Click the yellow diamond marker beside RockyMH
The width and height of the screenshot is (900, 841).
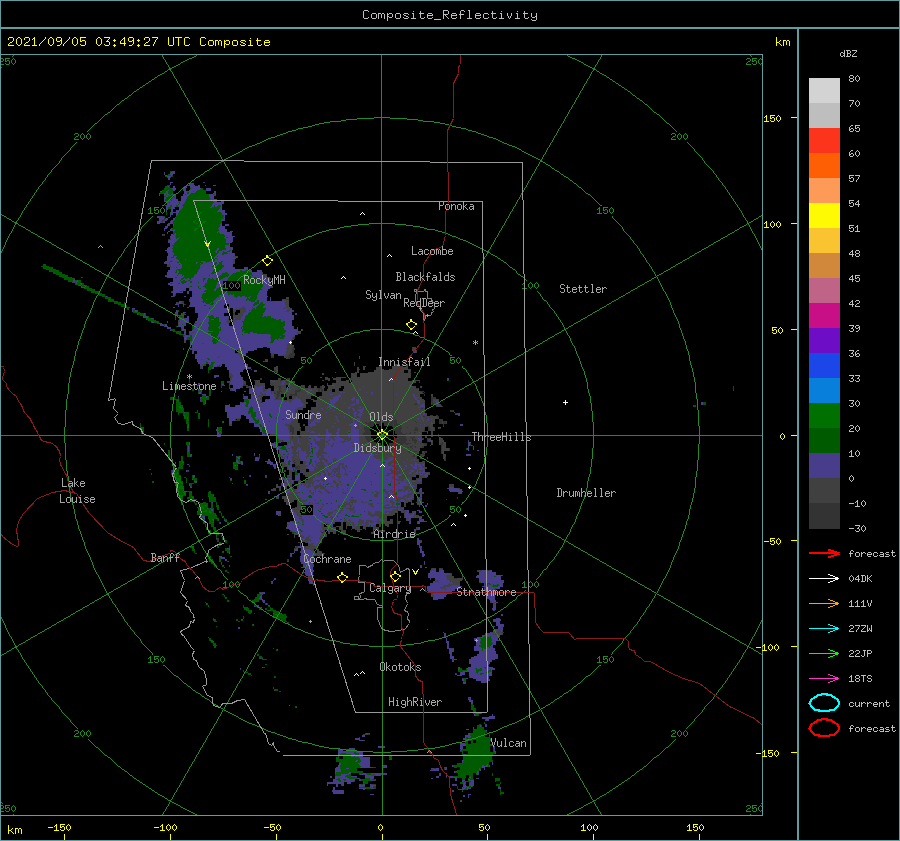pyautogui.click(x=267, y=261)
